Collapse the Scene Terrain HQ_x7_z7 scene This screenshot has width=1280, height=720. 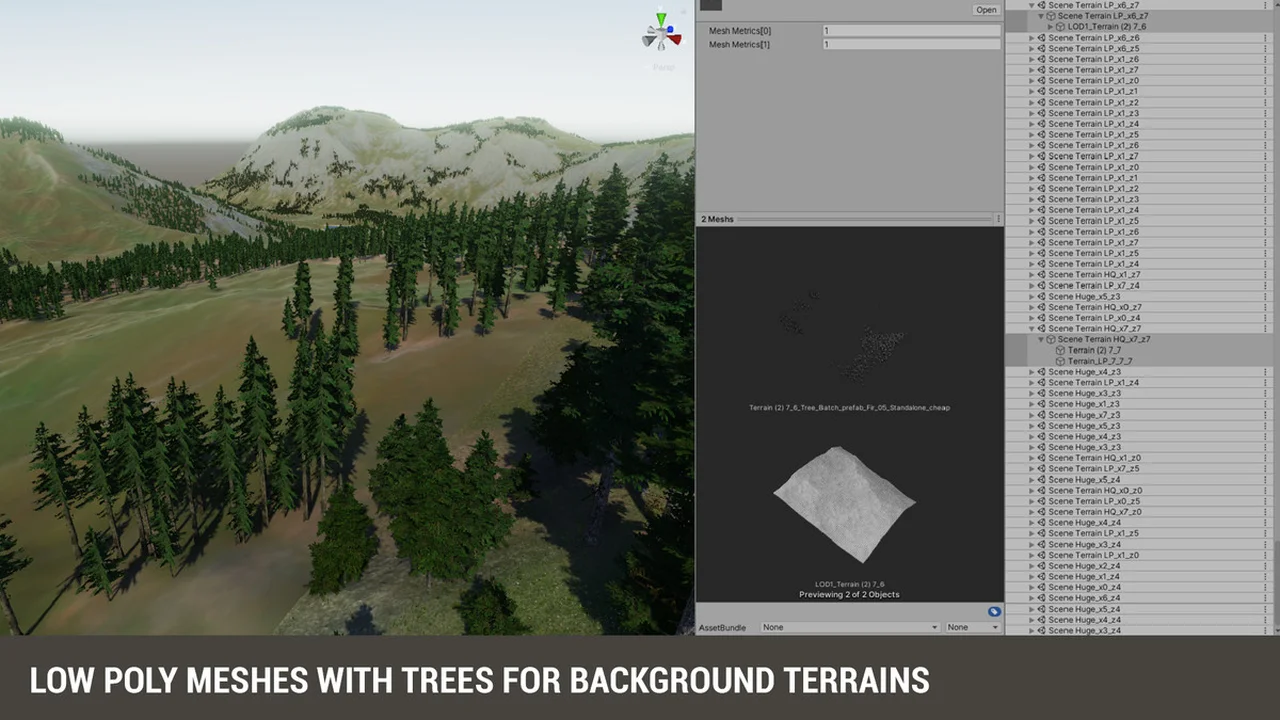coord(1032,329)
